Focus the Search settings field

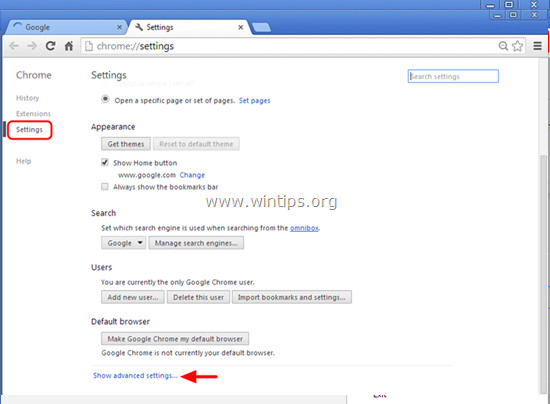pos(453,76)
